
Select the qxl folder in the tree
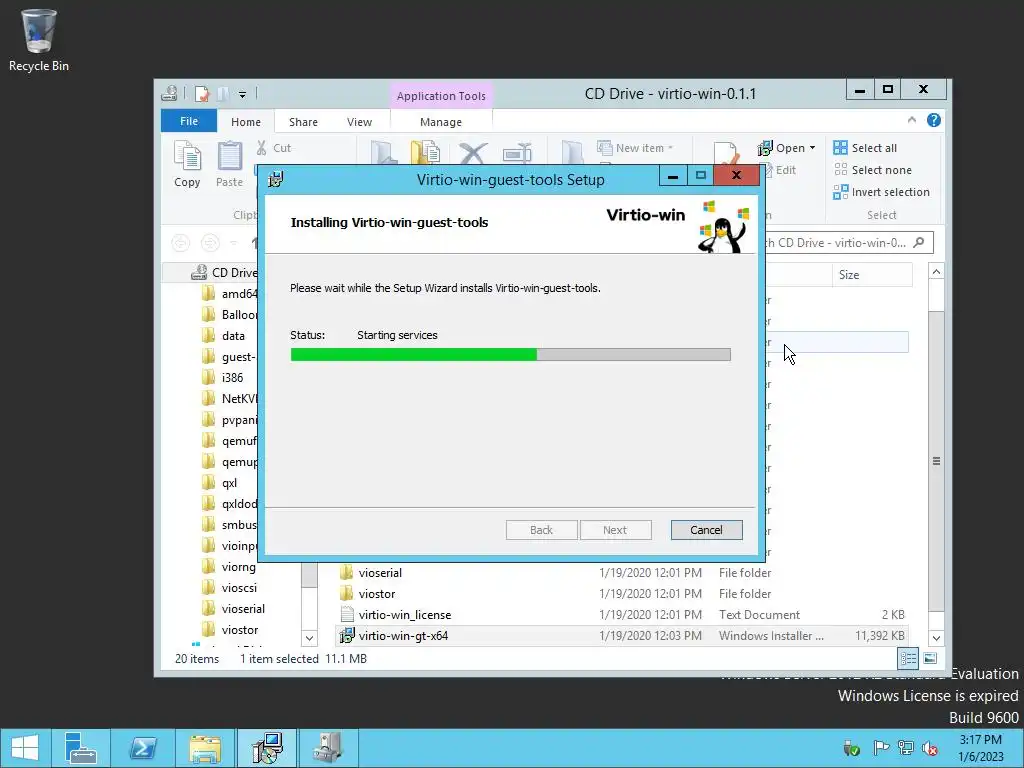tap(219, 483)
